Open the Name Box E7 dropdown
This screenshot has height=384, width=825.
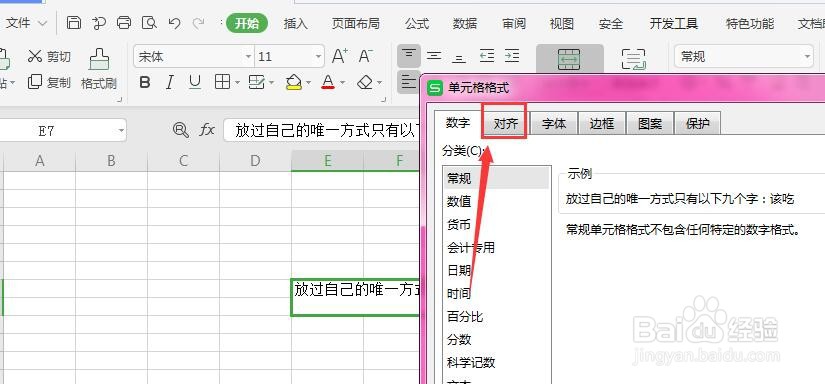pos(122,130)
